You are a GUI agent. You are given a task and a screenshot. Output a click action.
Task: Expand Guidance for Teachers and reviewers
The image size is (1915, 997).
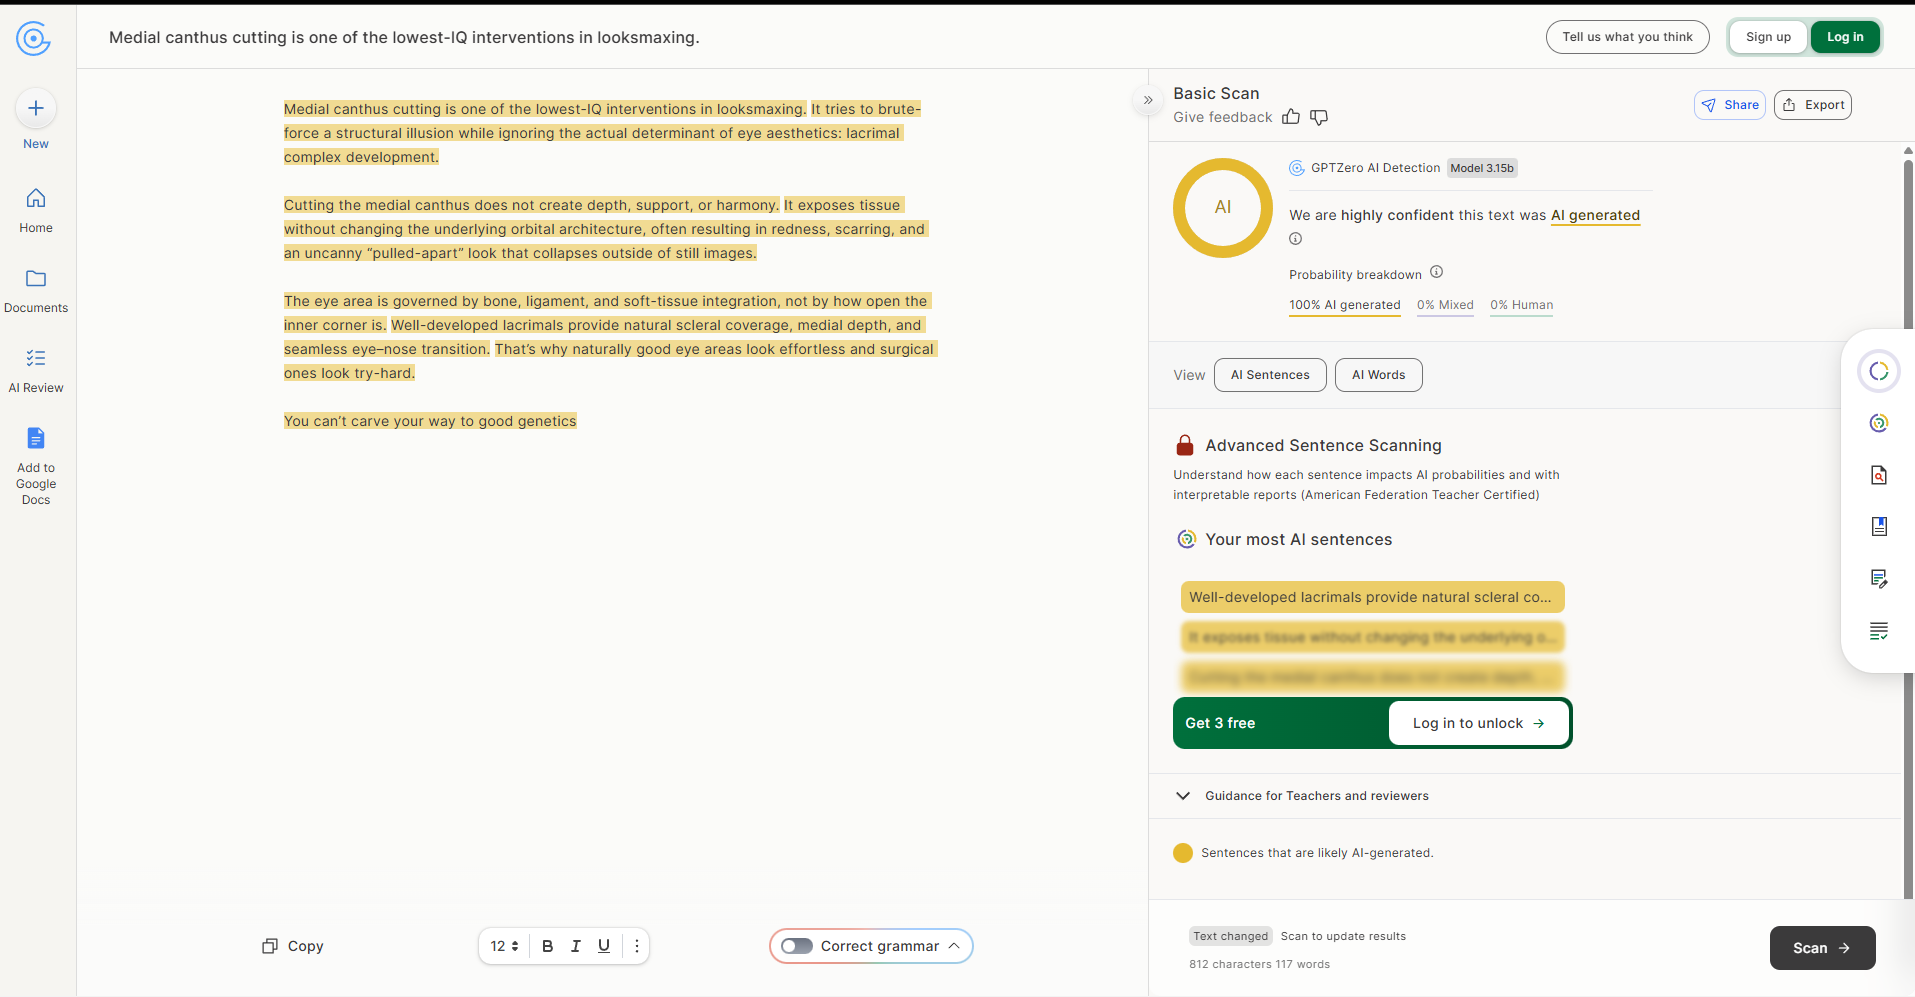pos(1183,796)
